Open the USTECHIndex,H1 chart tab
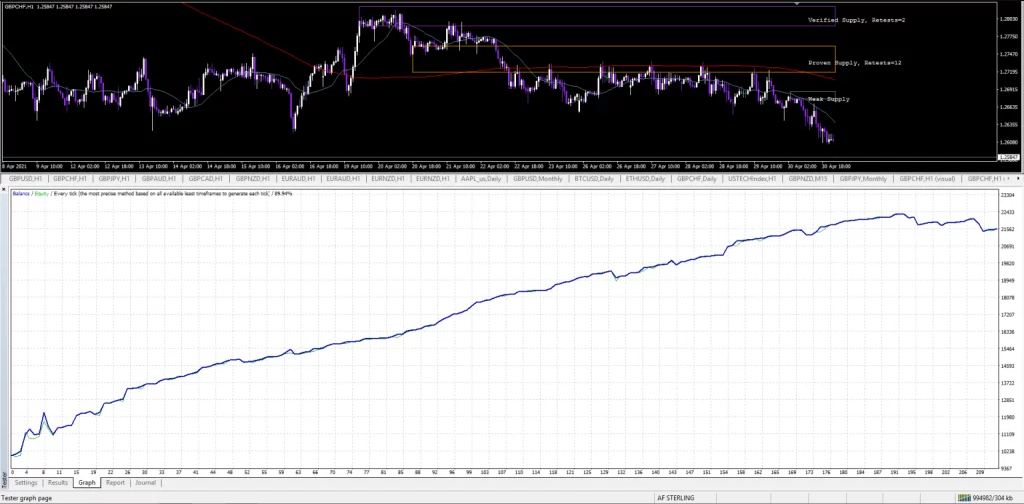Screen dimensions: 1024x504 click(751, 178)
